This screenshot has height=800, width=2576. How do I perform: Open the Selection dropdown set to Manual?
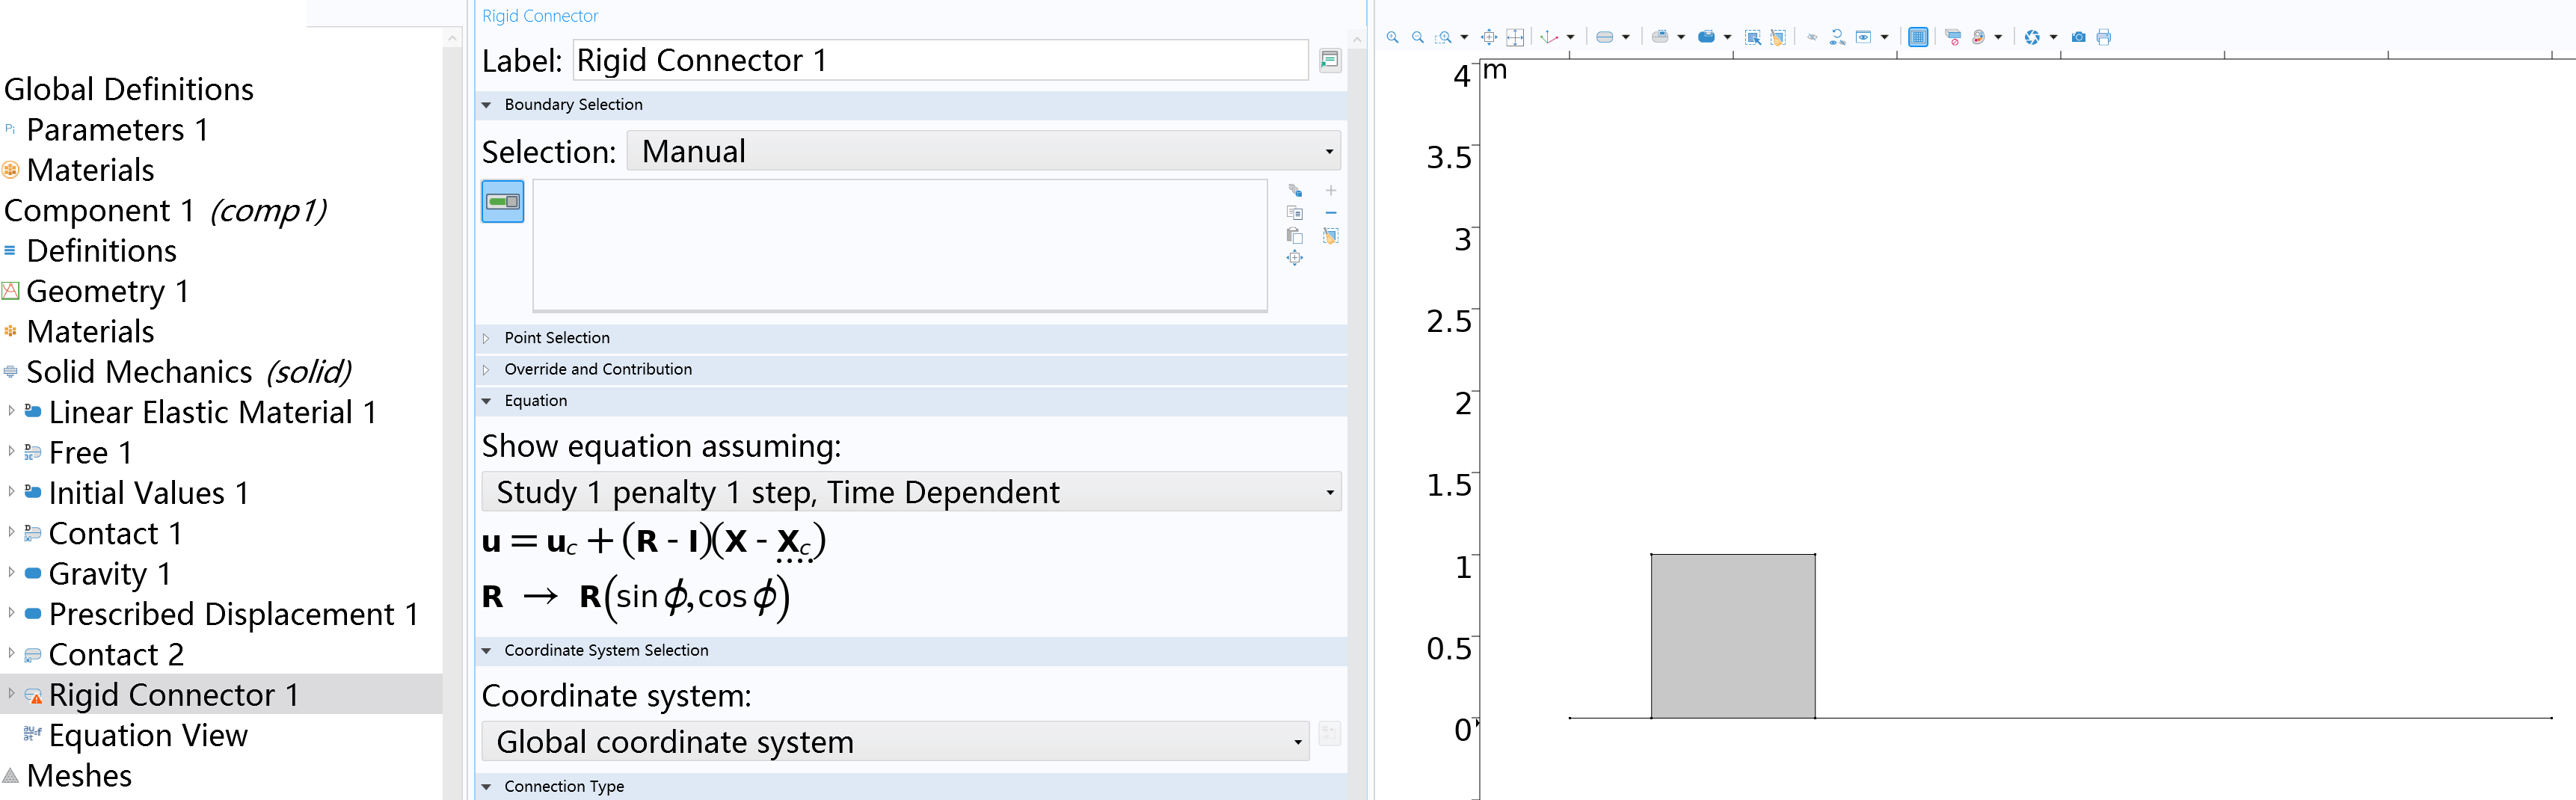[x=983, y=152]
